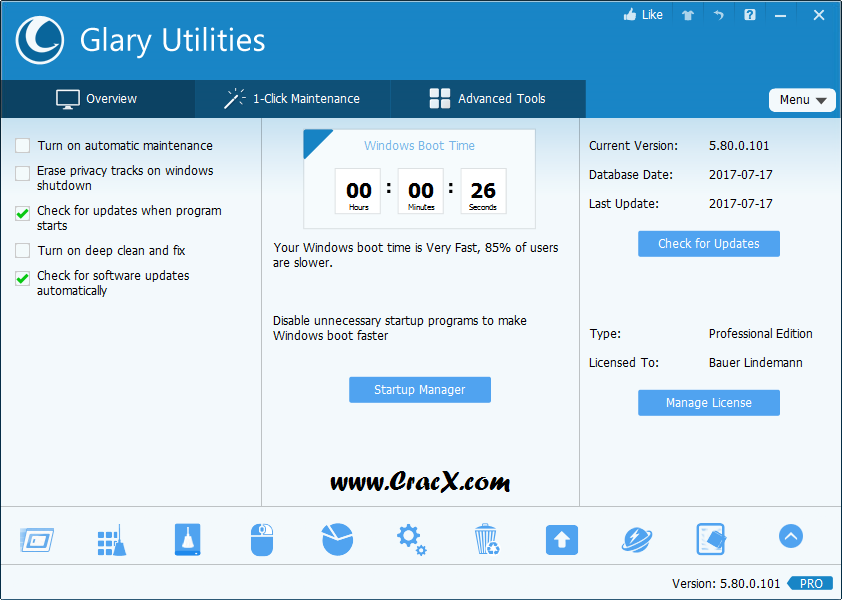Screen dimensions: 842x600
Task: Click the Database Date value 2017-07-17
Action: tap(741, 175)
